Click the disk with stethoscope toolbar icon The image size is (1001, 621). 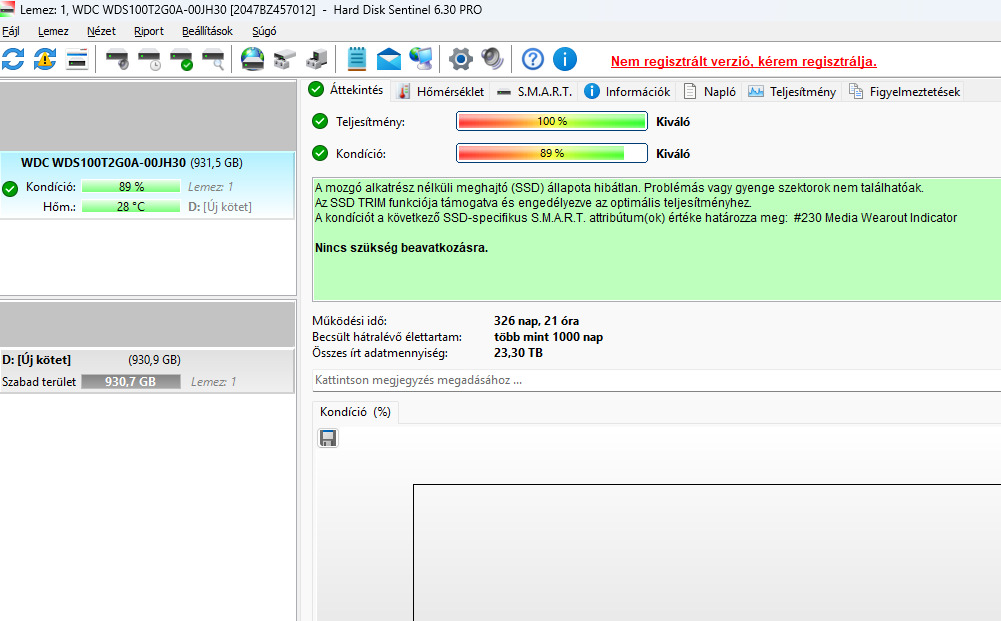coord(117,59)
